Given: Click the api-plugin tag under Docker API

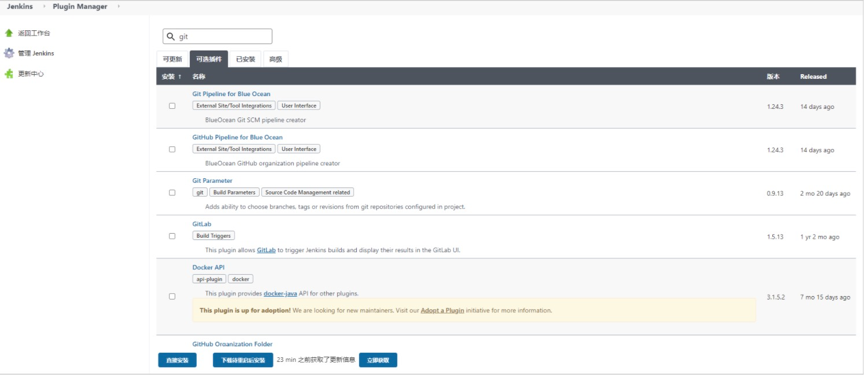Looking at the screenshot, I should click(209, 279).
